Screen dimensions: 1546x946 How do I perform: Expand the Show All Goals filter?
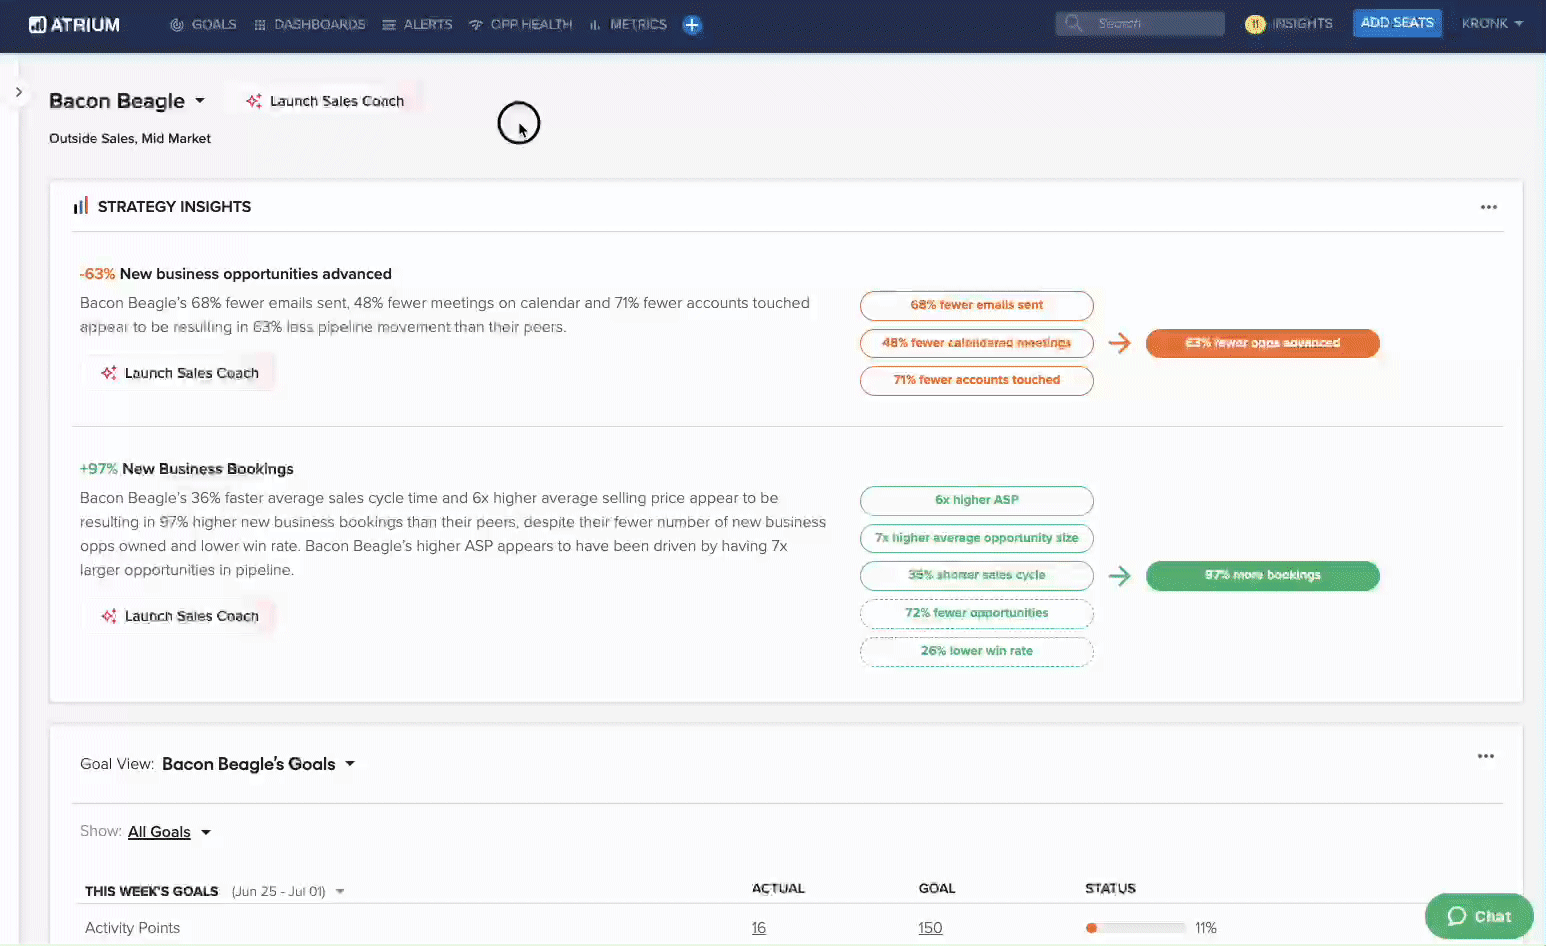point(206,831)
